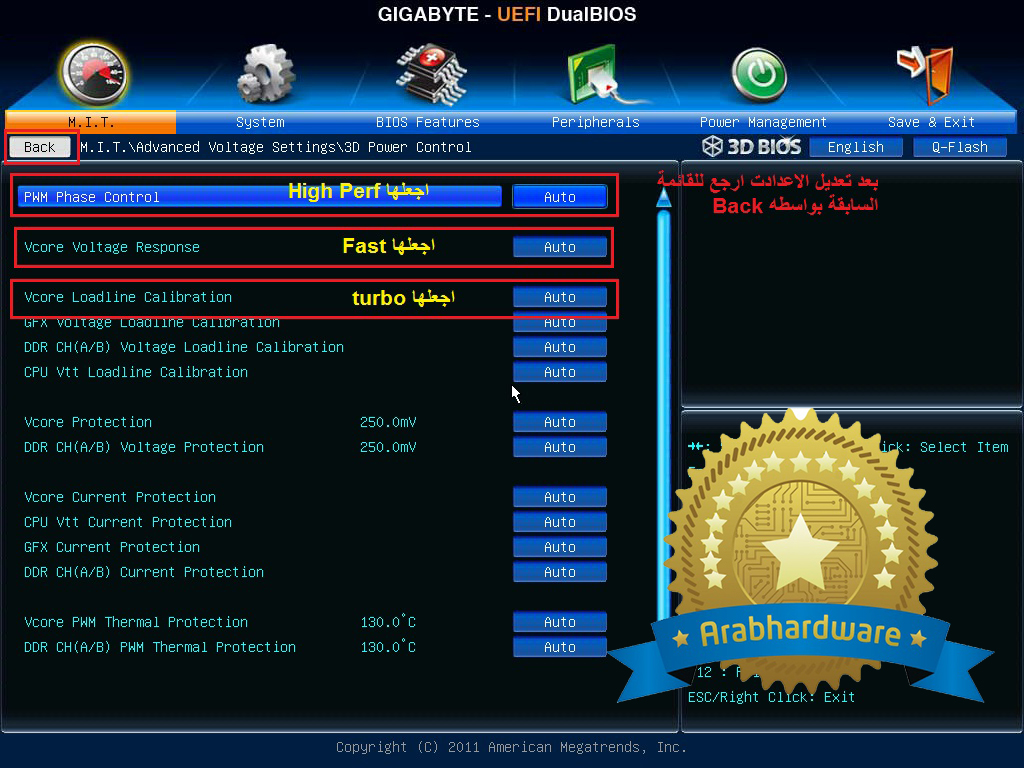Click the BIOS Features chip icon
1024x768 pixels.
[x=431, y=74]
